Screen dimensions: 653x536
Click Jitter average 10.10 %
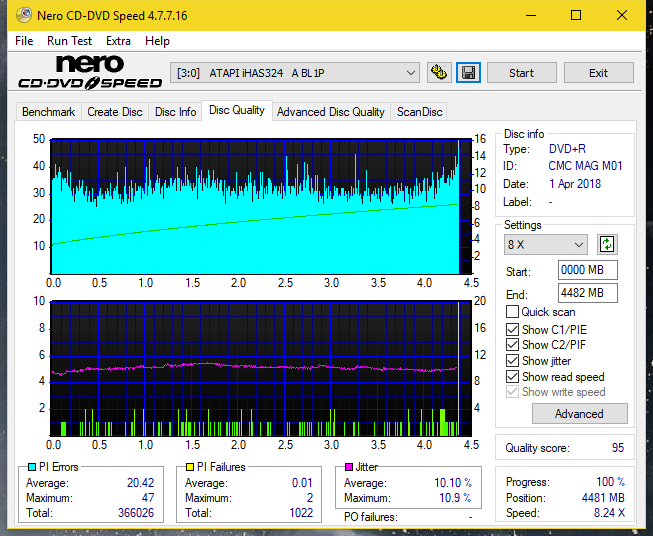pos(453,483)
